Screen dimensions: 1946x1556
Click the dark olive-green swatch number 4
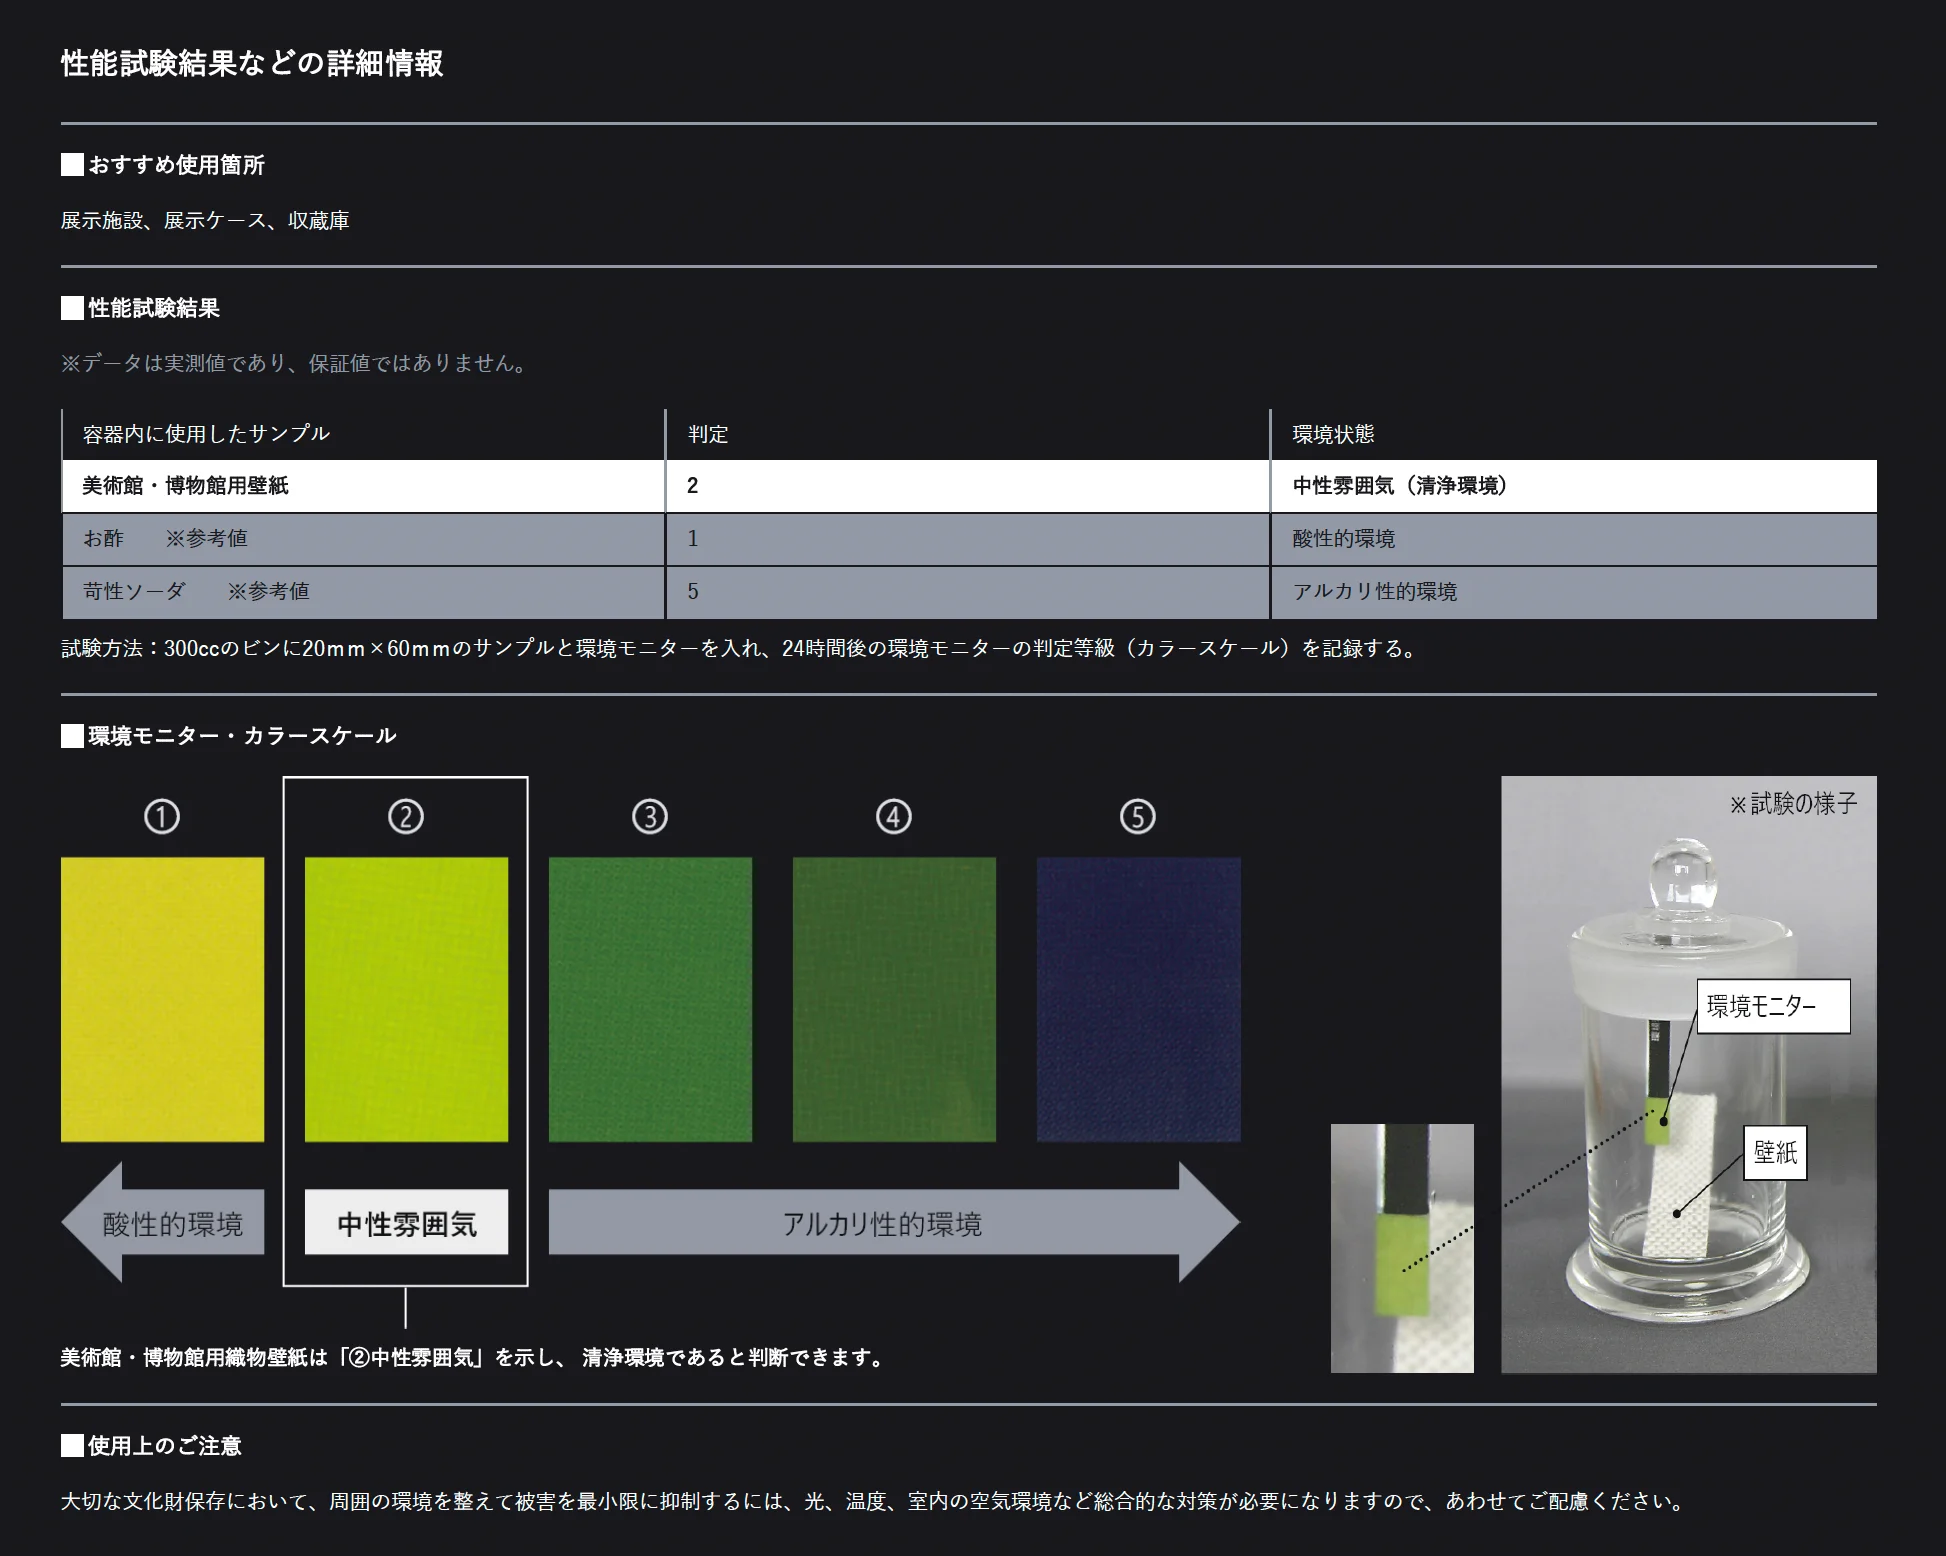894,999
